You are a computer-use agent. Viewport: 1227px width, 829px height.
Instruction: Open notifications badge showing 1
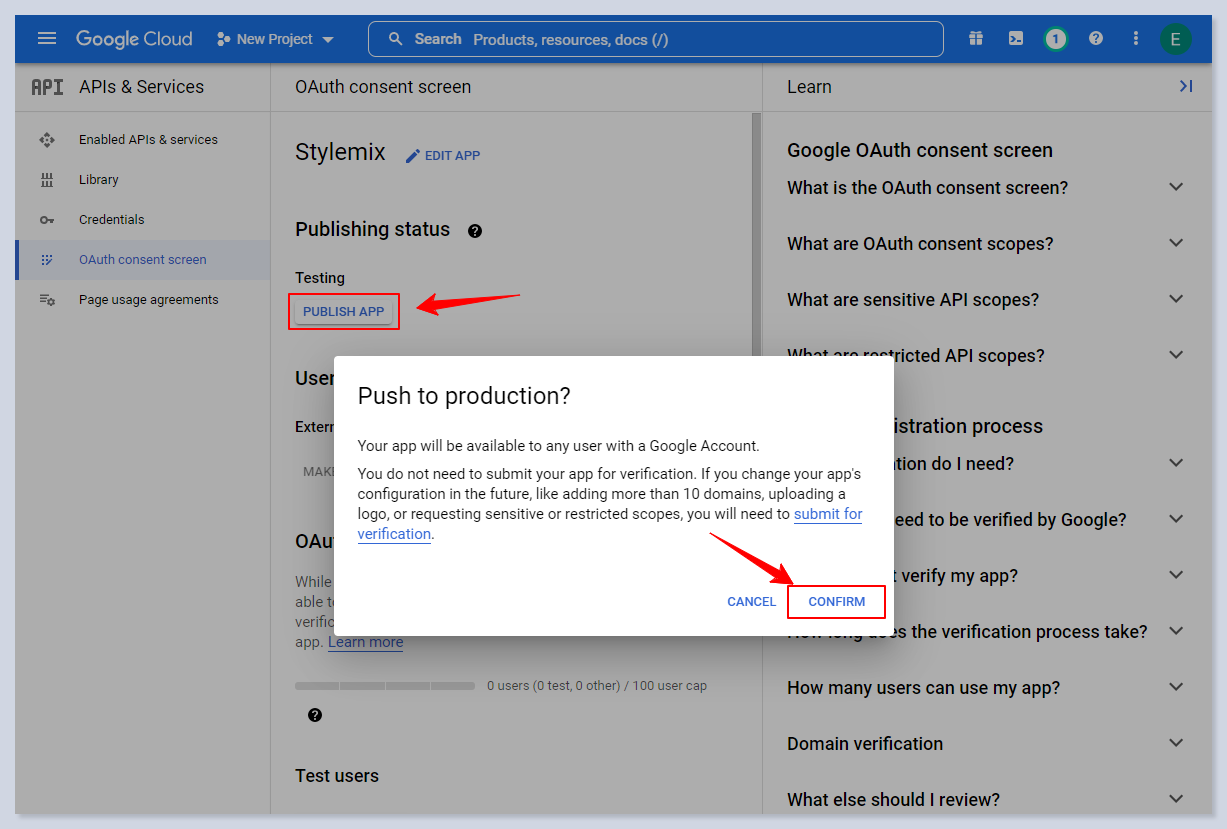[1055, 39]
